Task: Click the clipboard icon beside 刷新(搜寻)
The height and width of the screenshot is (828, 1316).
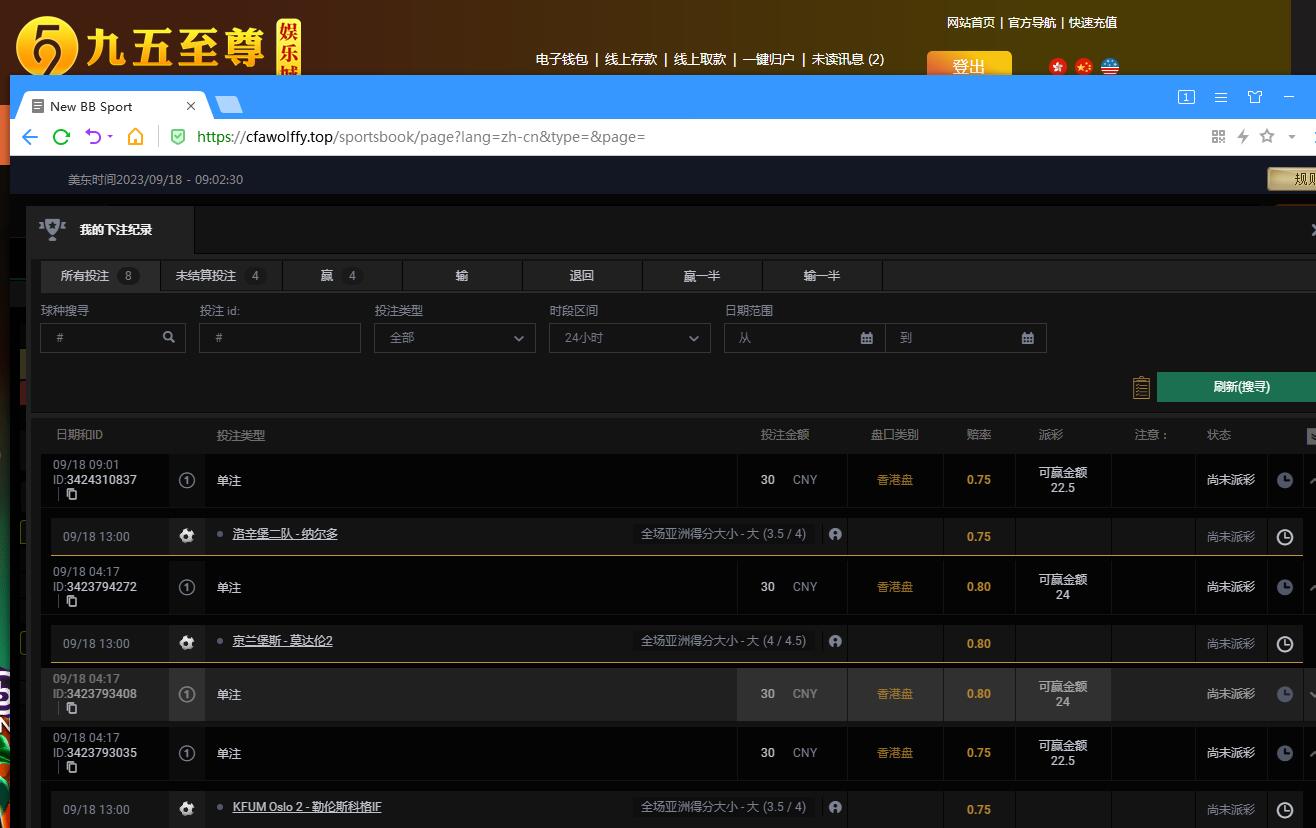Action: pyautogui.click(x=1141, y=388)
